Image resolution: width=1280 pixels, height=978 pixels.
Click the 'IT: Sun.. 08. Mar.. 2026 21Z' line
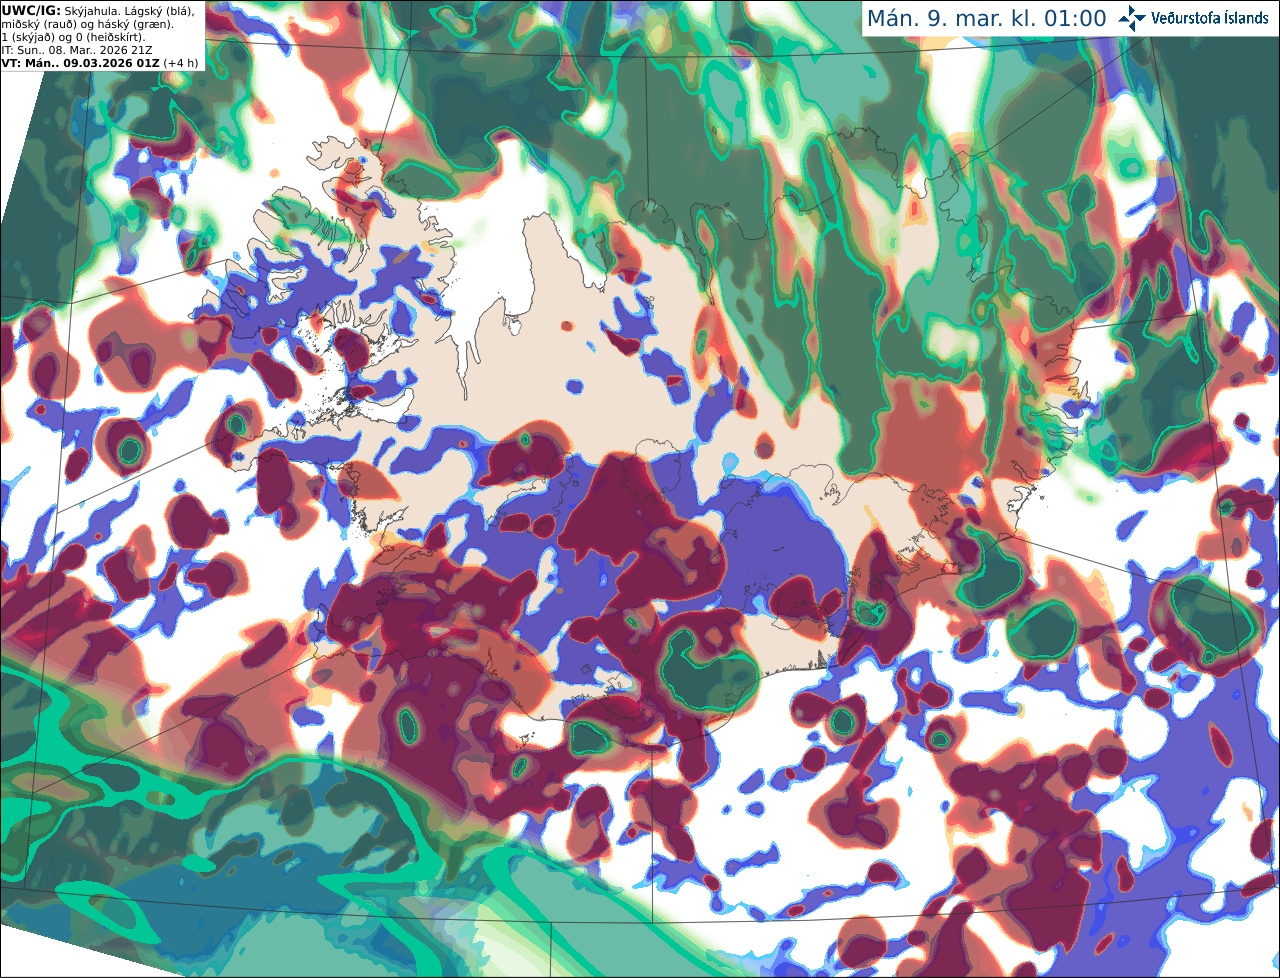point(78,50)
